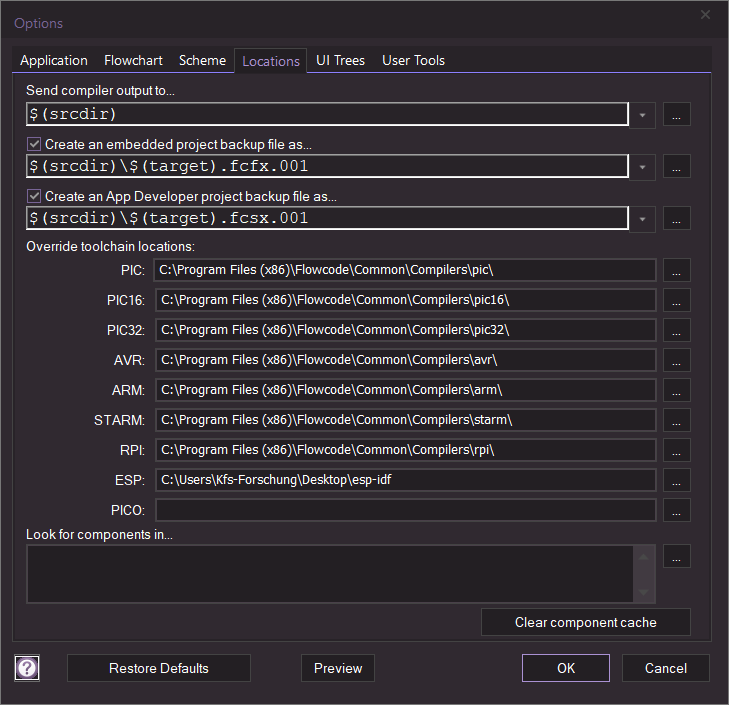Browse for the PIC32 toolchain folder
This screenshot has width=729, height=705.
[677, 330]
